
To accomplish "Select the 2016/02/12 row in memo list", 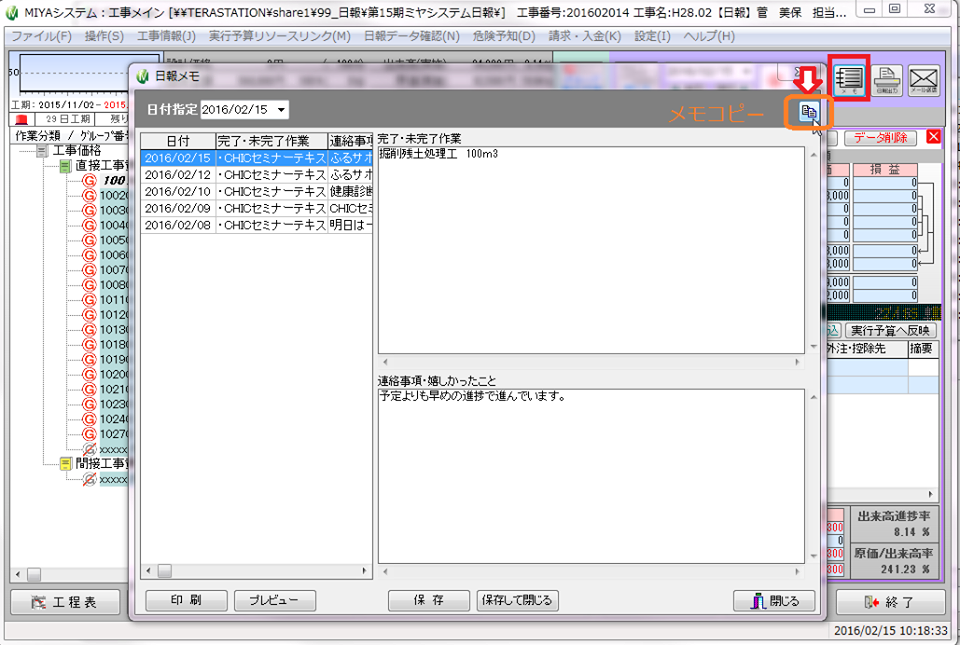I will 256,175.
